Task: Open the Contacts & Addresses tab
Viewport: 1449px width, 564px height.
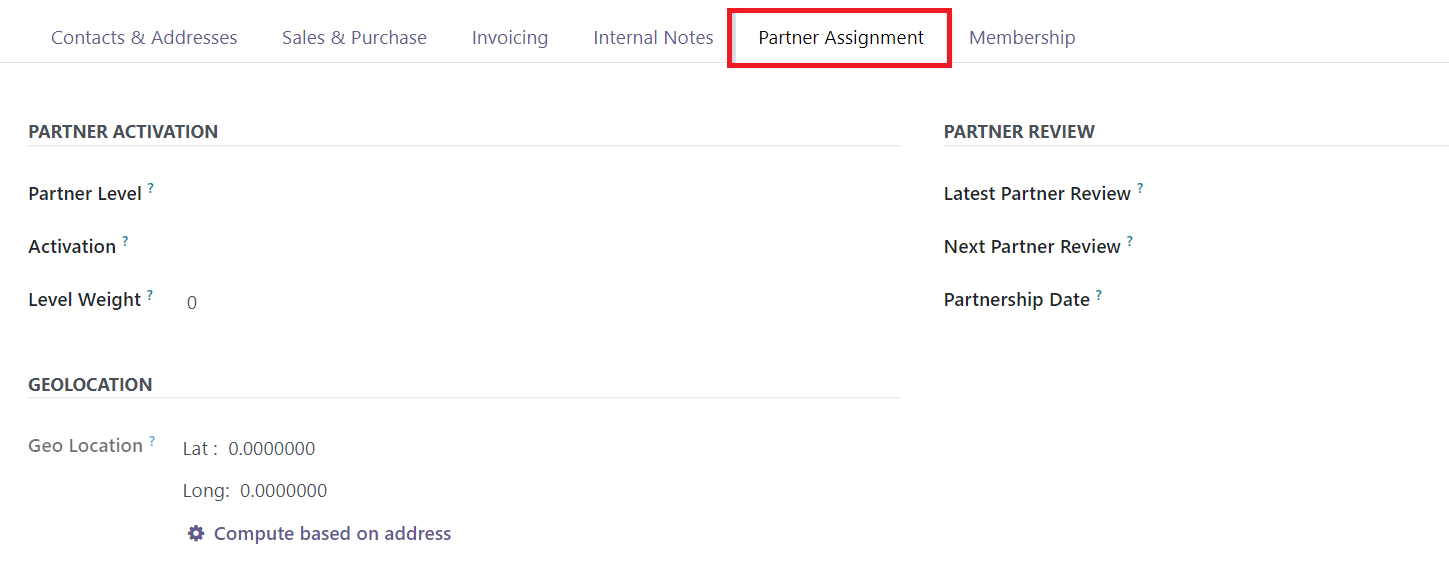Action: tap(144, 38)
